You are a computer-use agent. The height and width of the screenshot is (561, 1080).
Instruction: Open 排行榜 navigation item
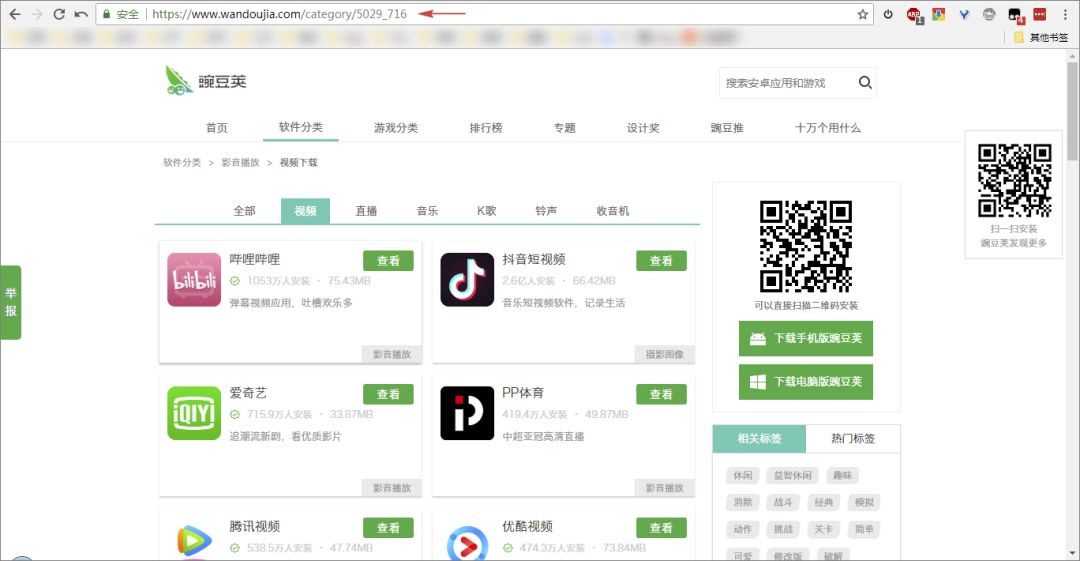pyautogui.click(x=486, y=128)
